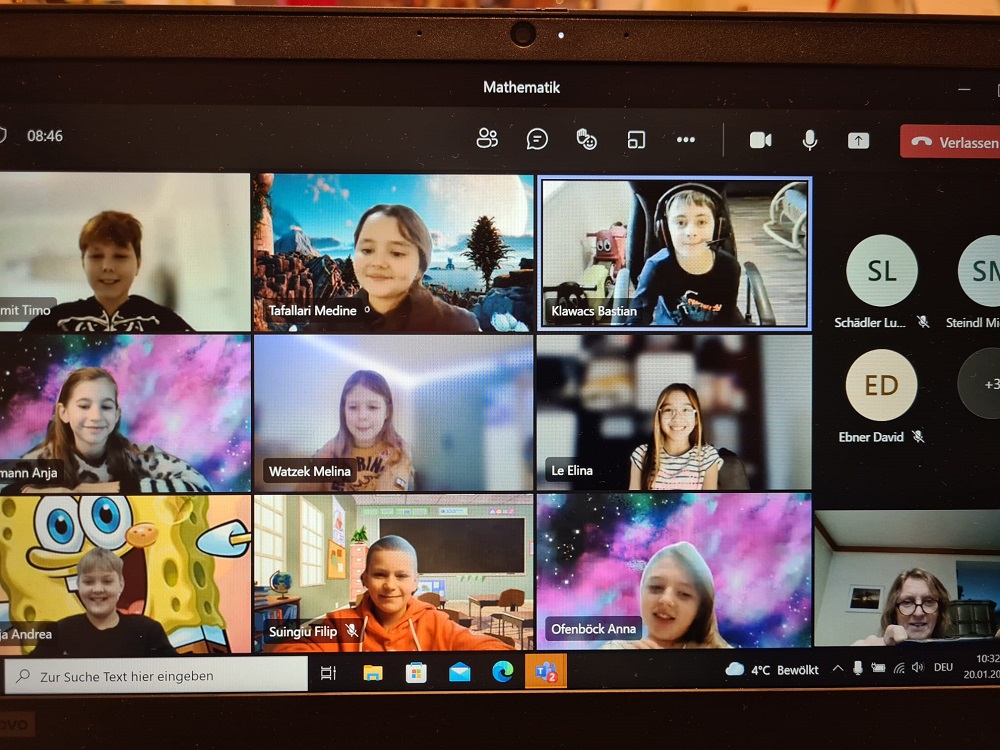Launch Microsoft Edge from the taskbar
Image resolution: width=1000 pixels, height=750 pixels.
click(x=502, y=672)
